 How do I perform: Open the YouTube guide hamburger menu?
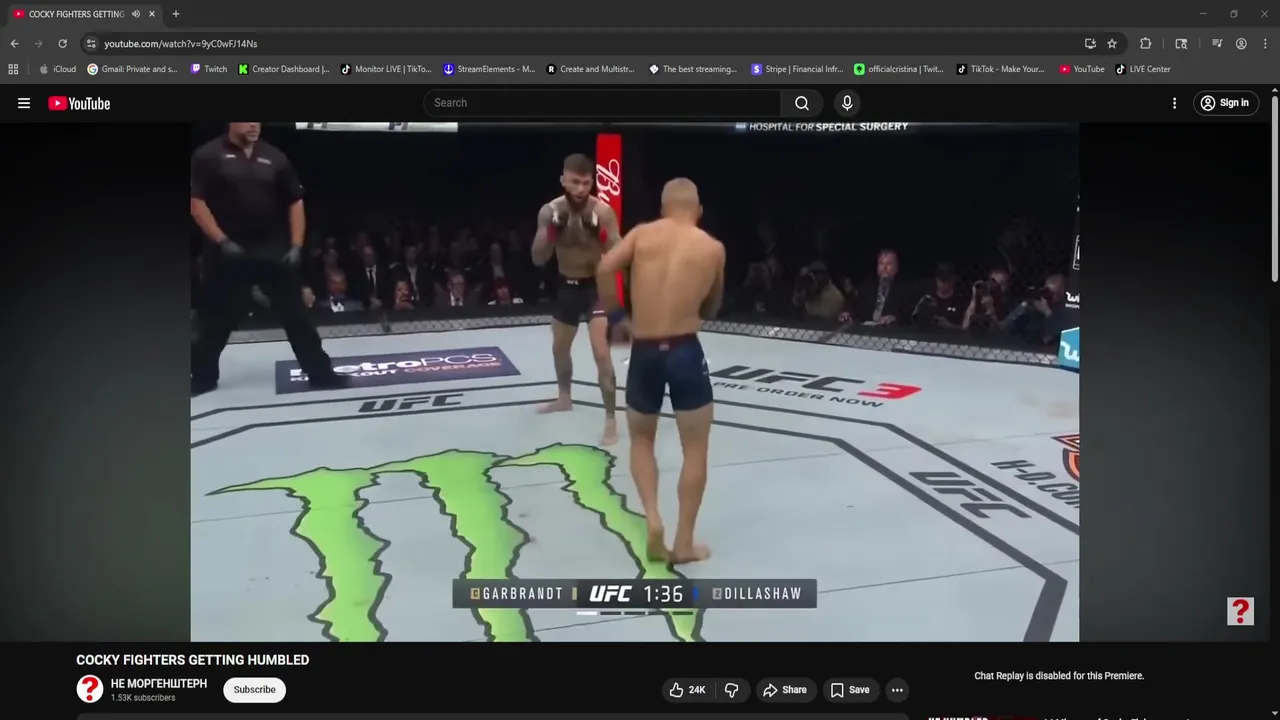(x=24, y=103)
